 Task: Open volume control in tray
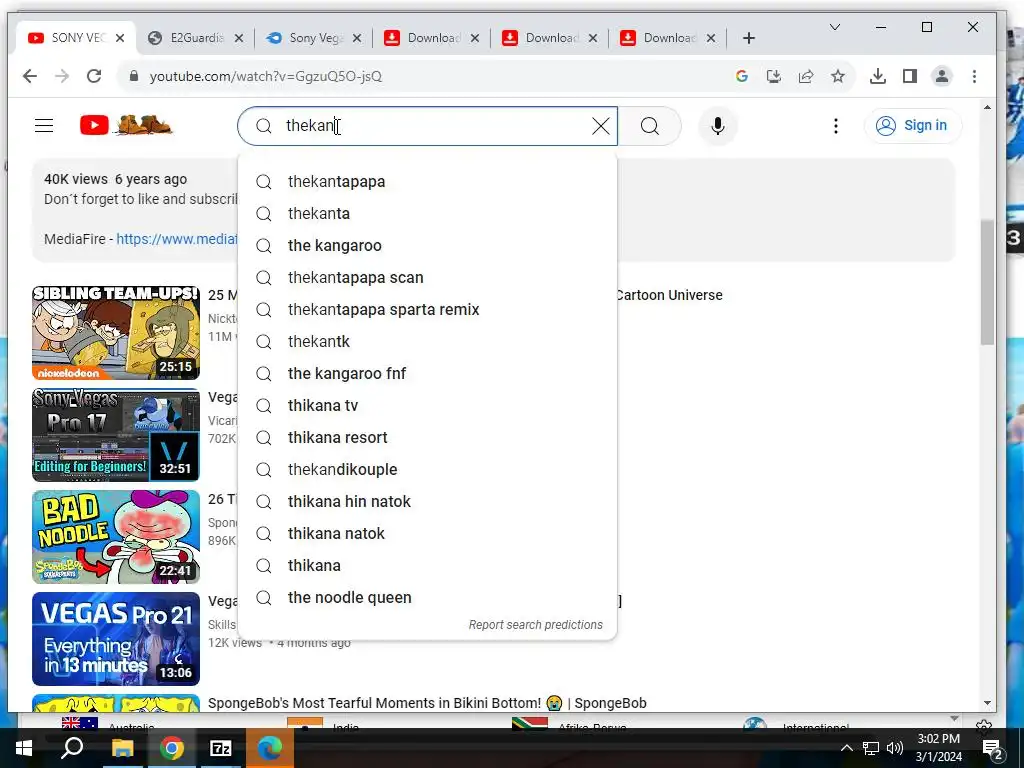895,748
